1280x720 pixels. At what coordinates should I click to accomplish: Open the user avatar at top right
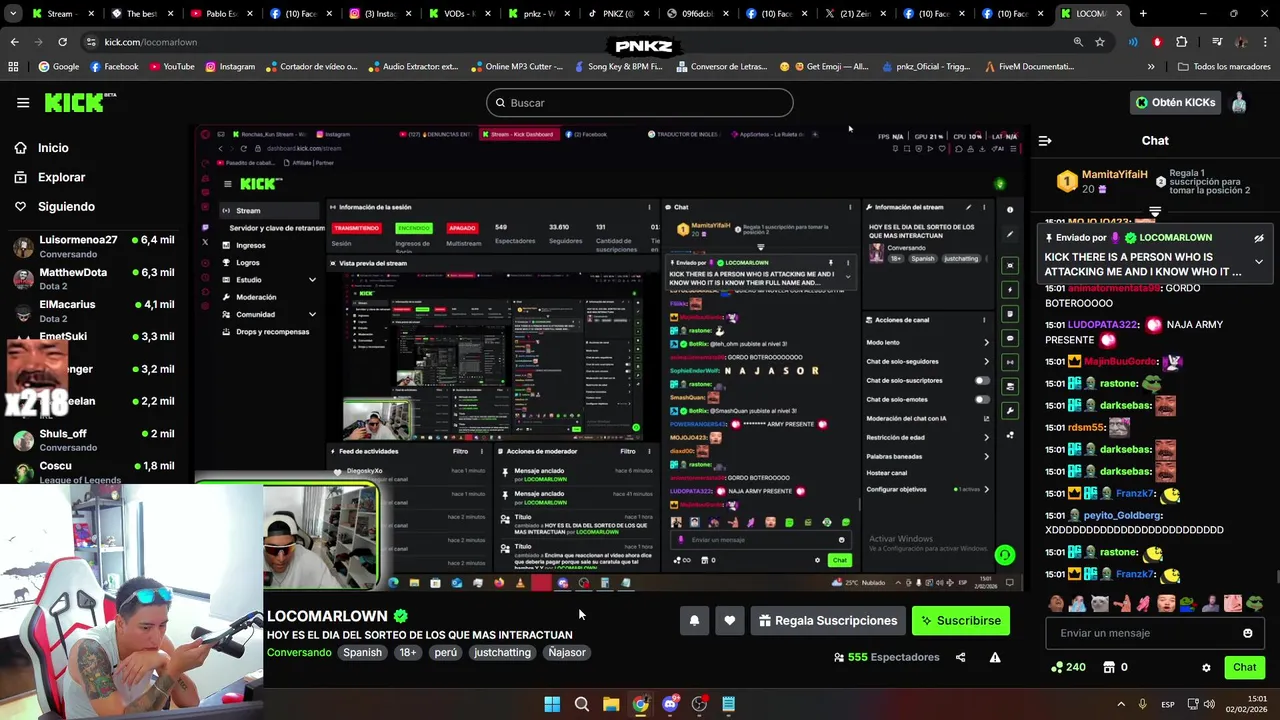[x=1239, y=102]
